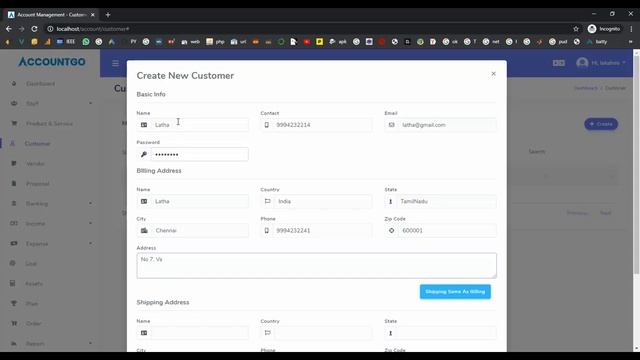Screen dimensions: 640x360
Task: Click the flag icon beside Shipping Country
Action: pyautogui.click(x=267, y=333)
